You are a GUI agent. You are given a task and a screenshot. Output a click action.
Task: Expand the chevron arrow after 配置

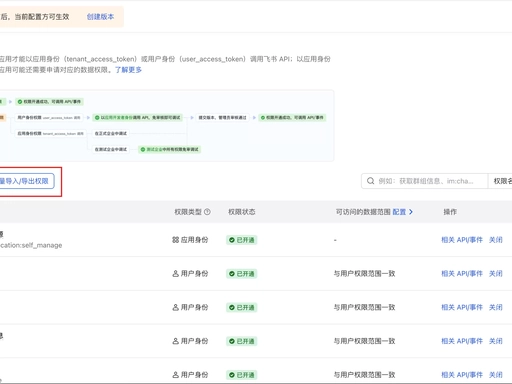[411, 212]
